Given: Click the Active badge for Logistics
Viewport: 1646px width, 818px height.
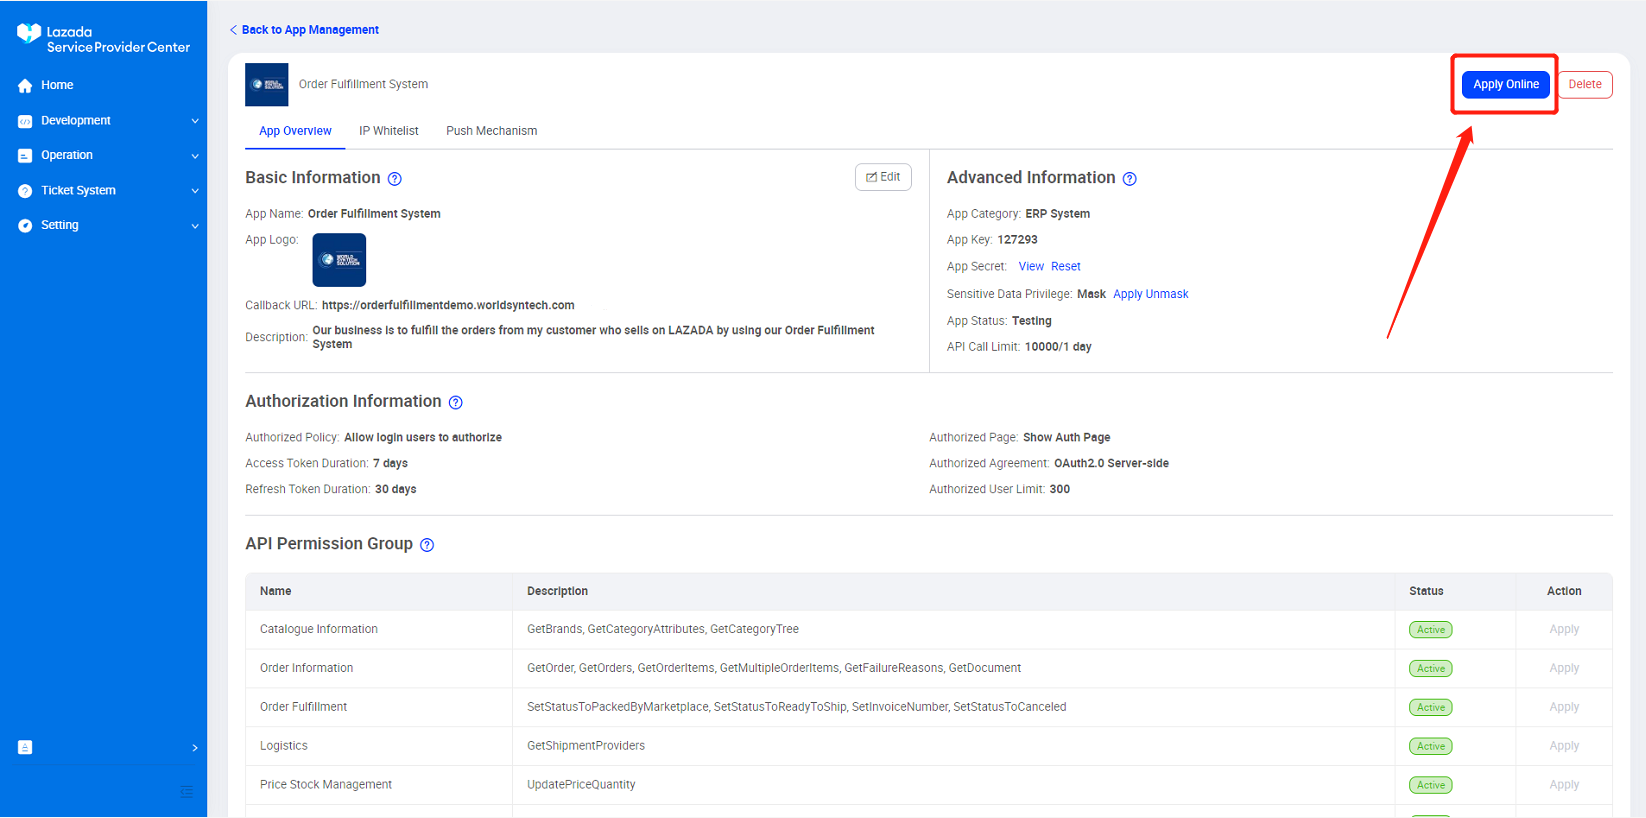Looking at the screenshot, I should pos(1431,747).
